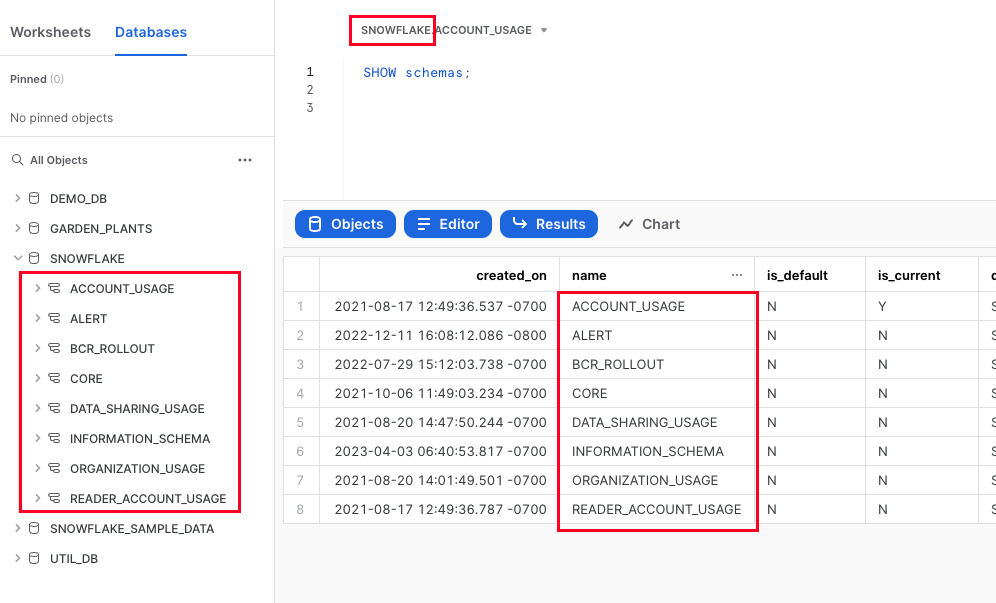This screenshot has height=603, width=996.
Task: Select result row number 3
Action: [300, 364]
